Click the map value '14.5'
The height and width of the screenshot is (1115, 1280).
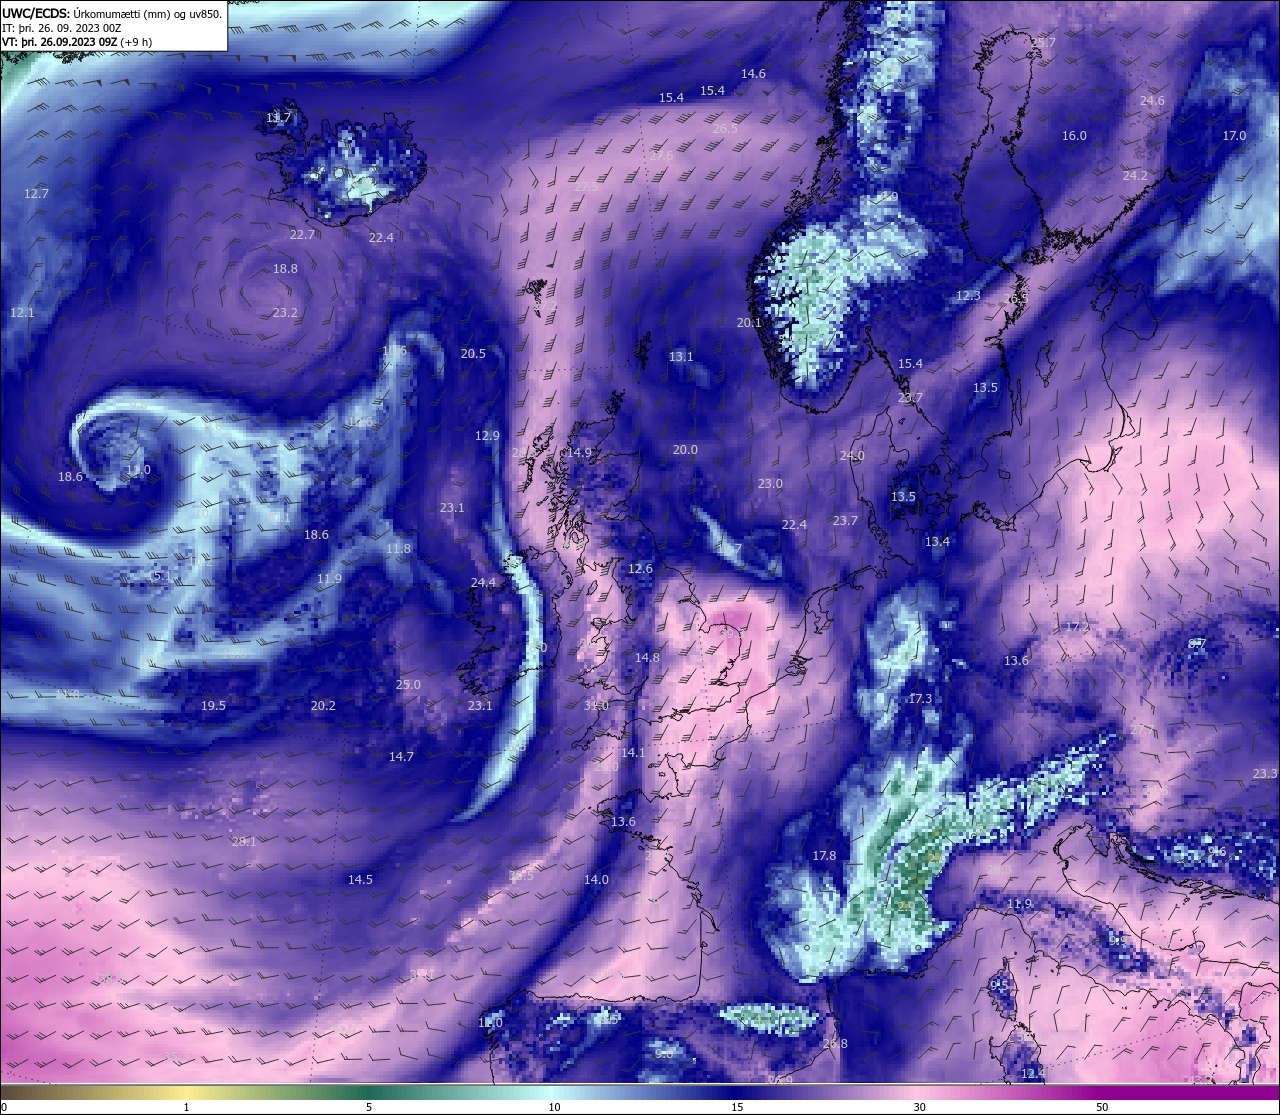tap(360, 880)
